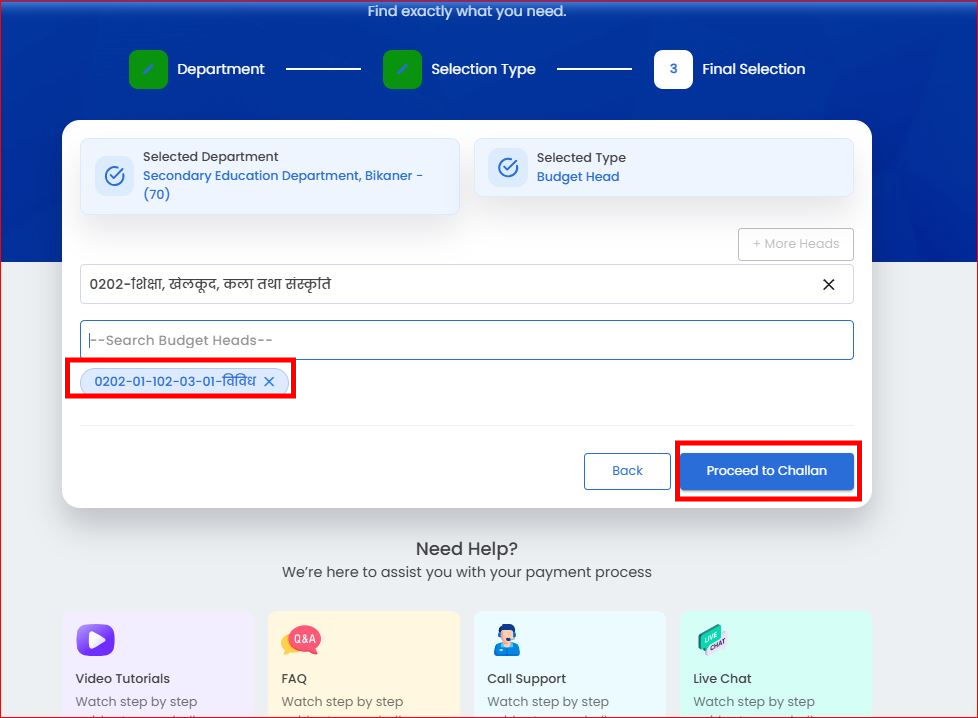Image resolution: width=978 pixels, height=718 pixels.
Task: Click the Call Support agent icon
Action: pos(506,640)
